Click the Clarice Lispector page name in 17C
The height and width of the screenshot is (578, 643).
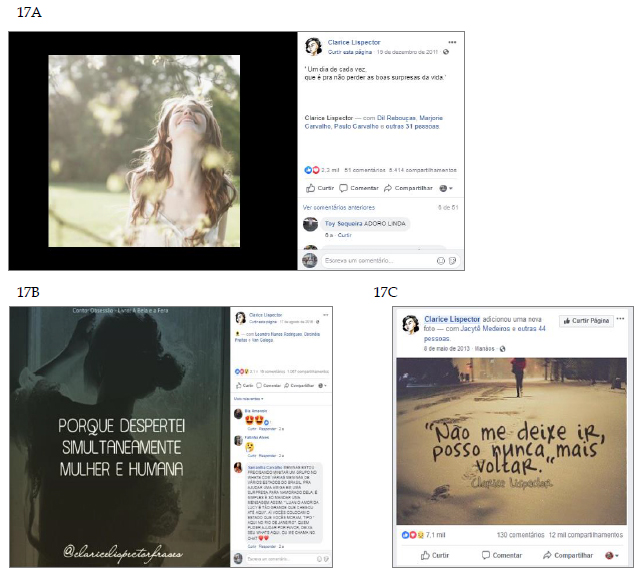452,319
